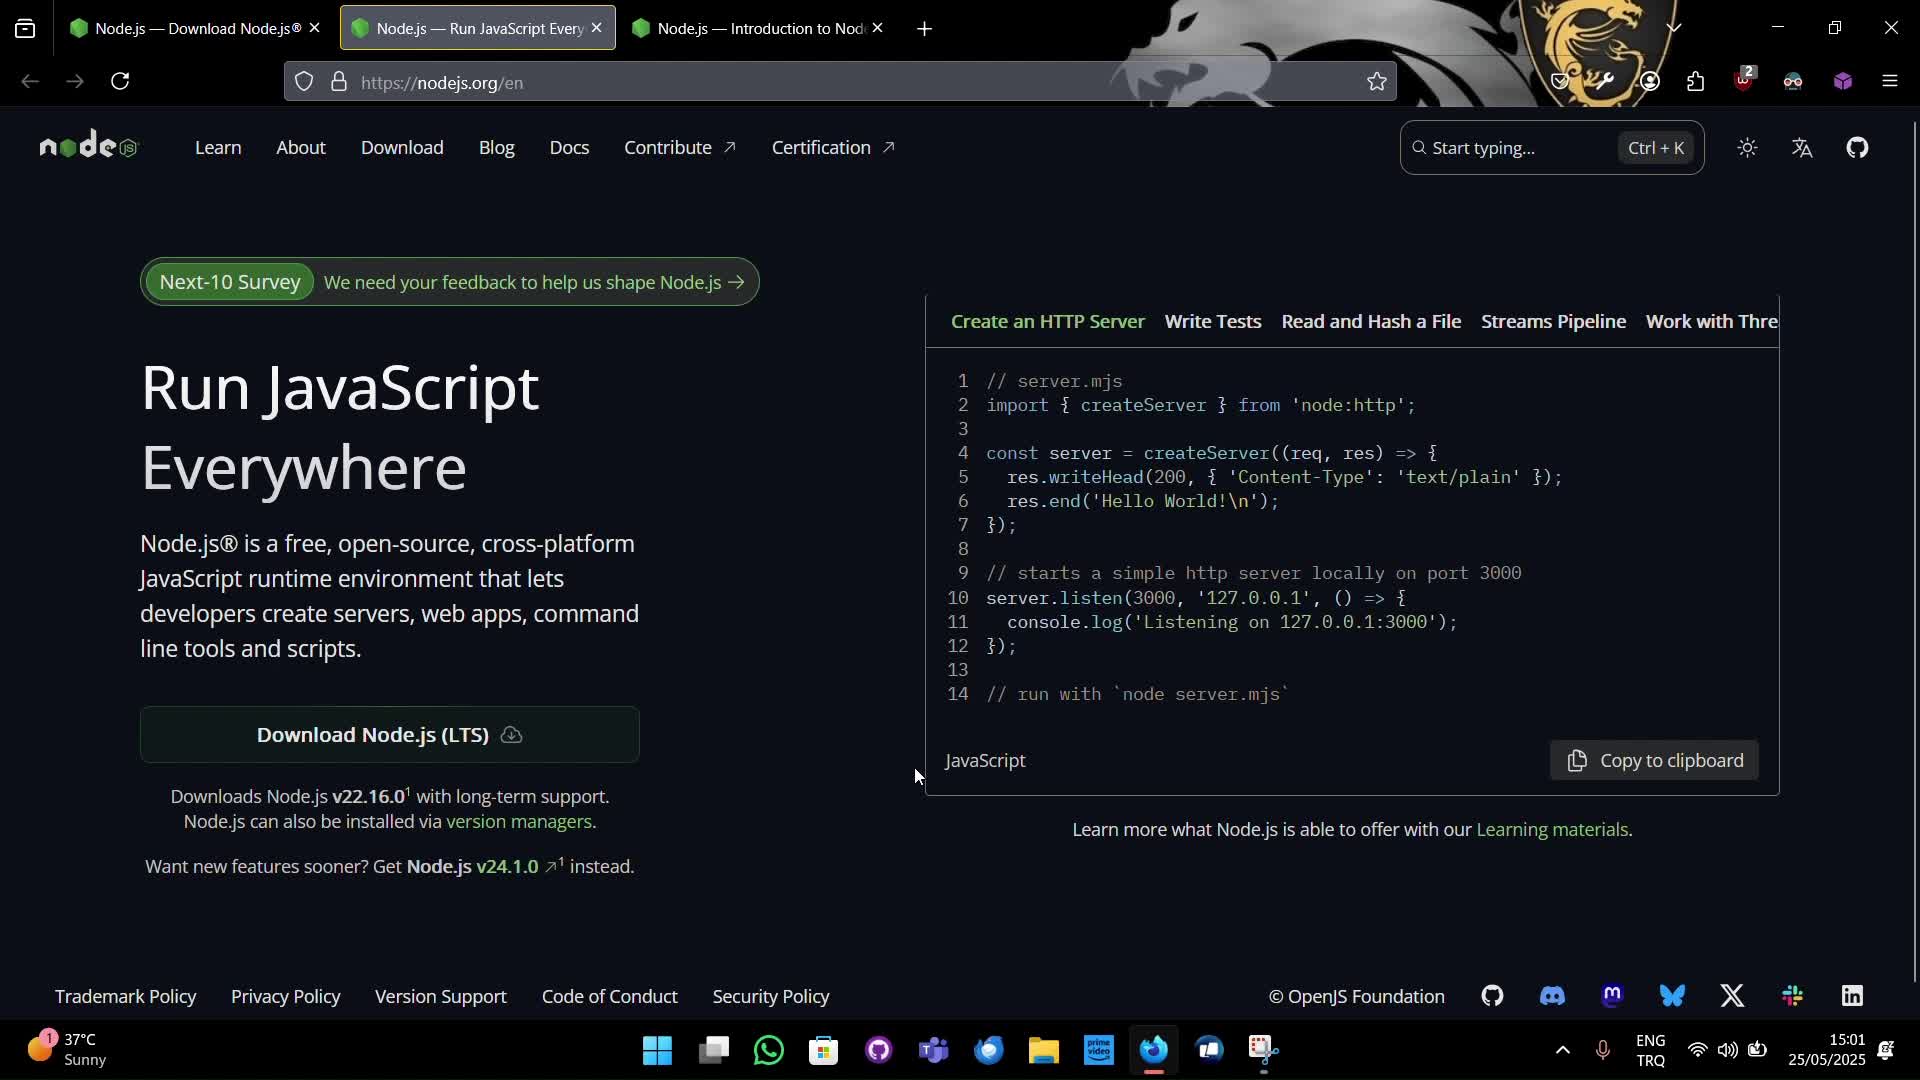Open the X (Twitter) icon in footer
The image size is (1920, 1080).
[1732, 996]
